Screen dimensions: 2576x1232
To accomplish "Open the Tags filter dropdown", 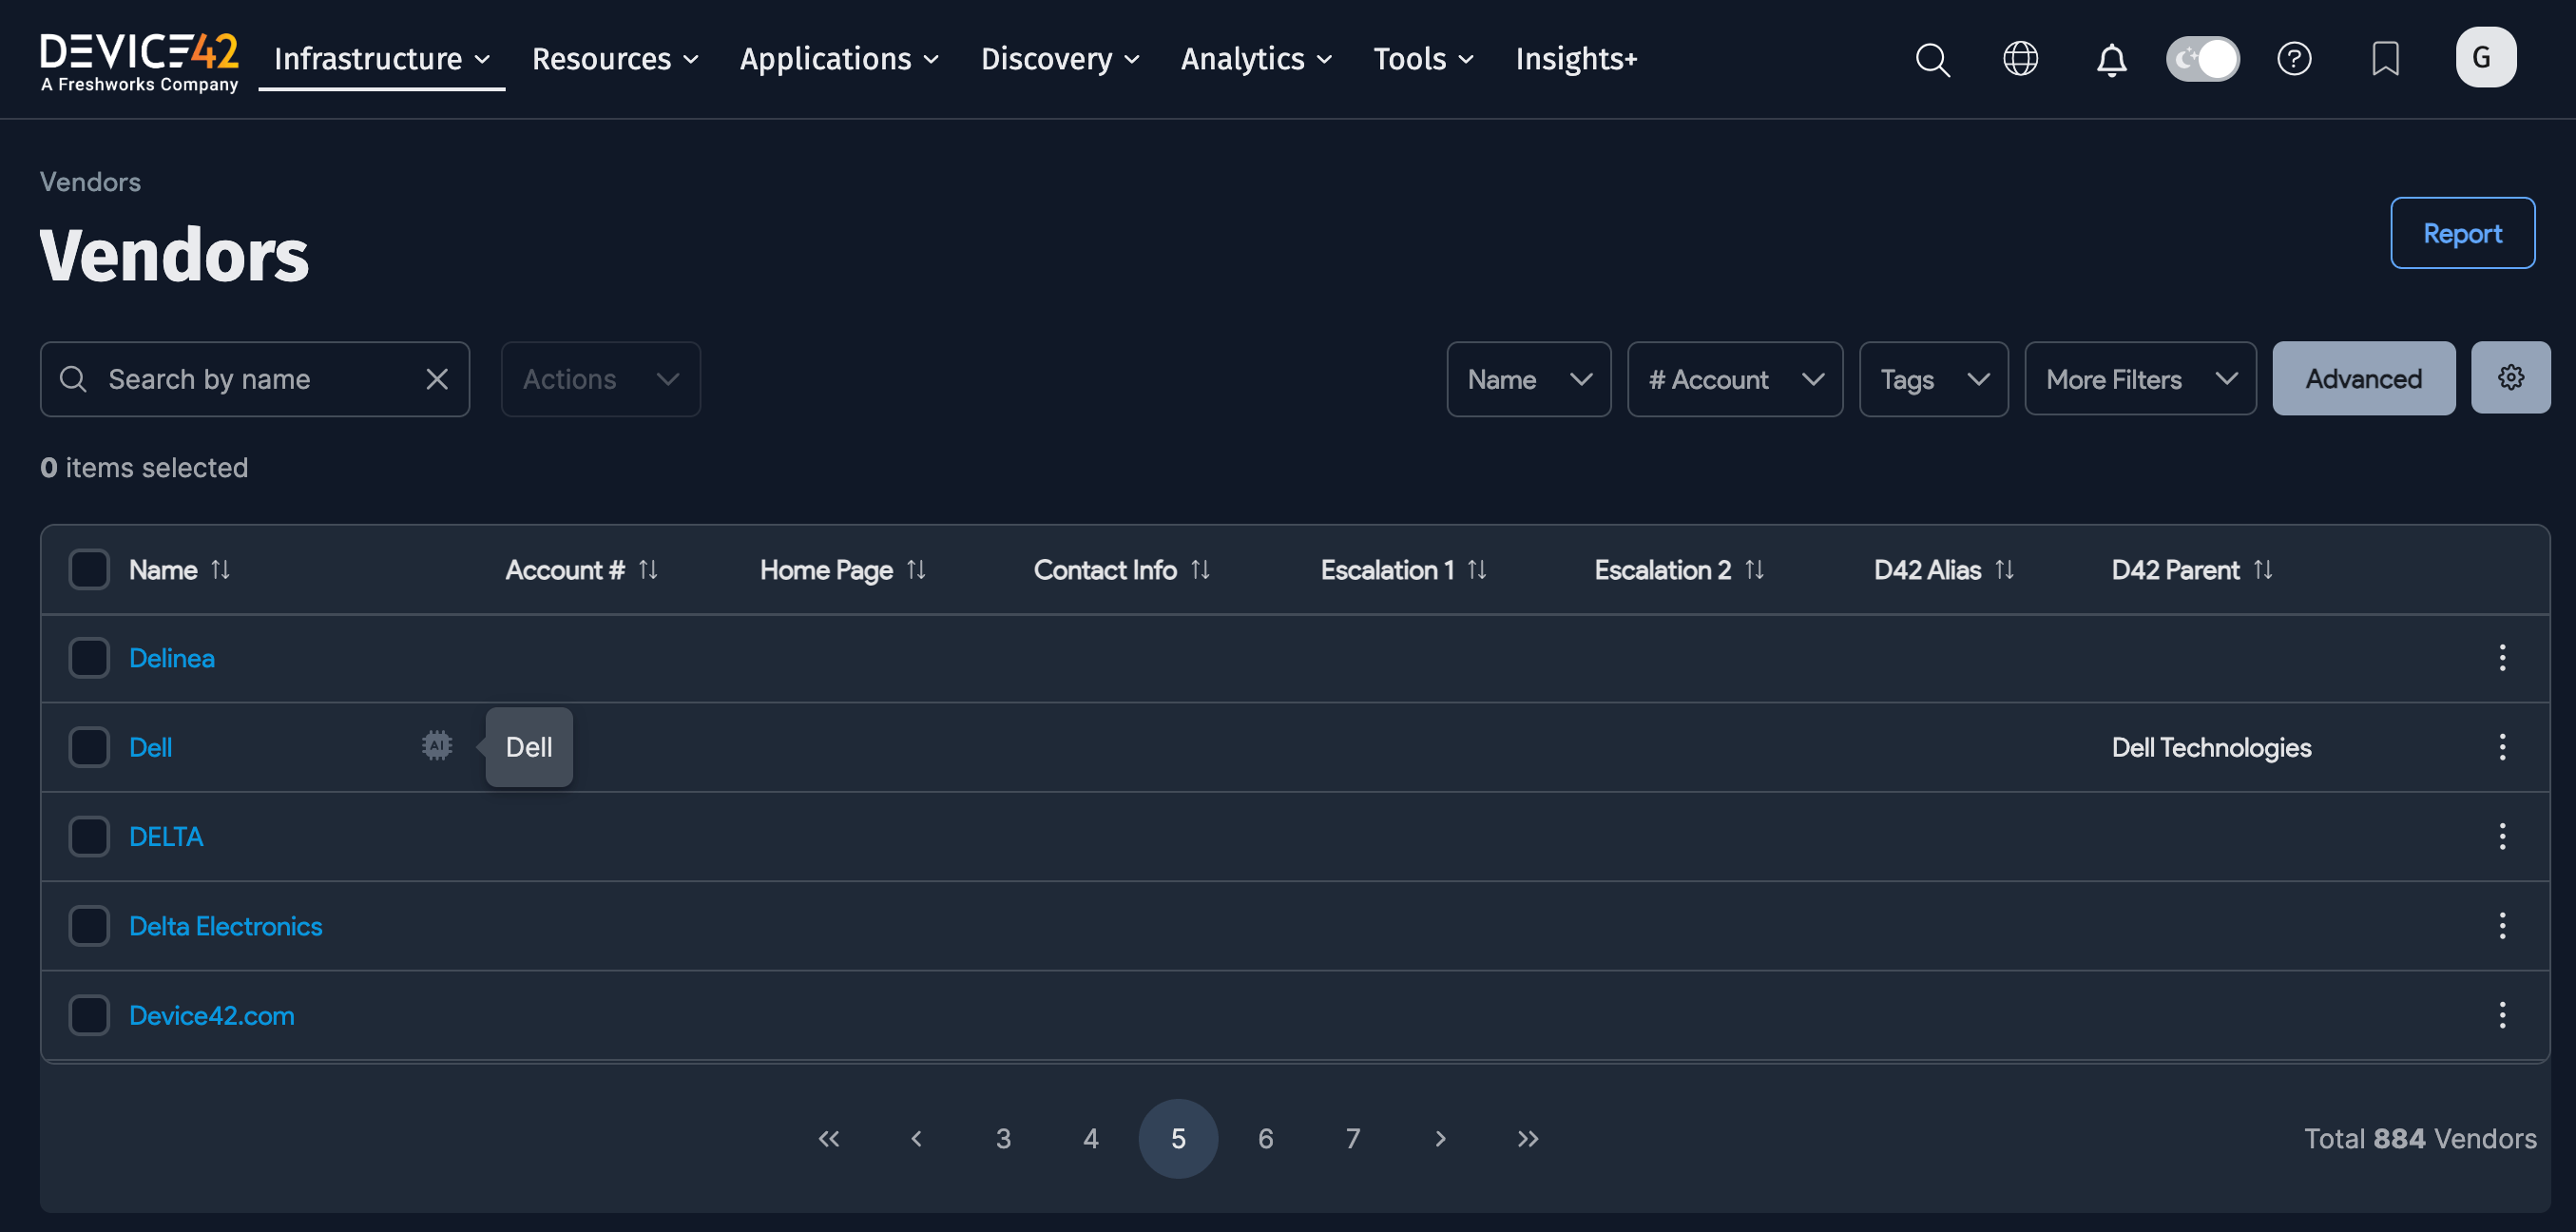I will pyautogui.click(x=1933, y=379).
